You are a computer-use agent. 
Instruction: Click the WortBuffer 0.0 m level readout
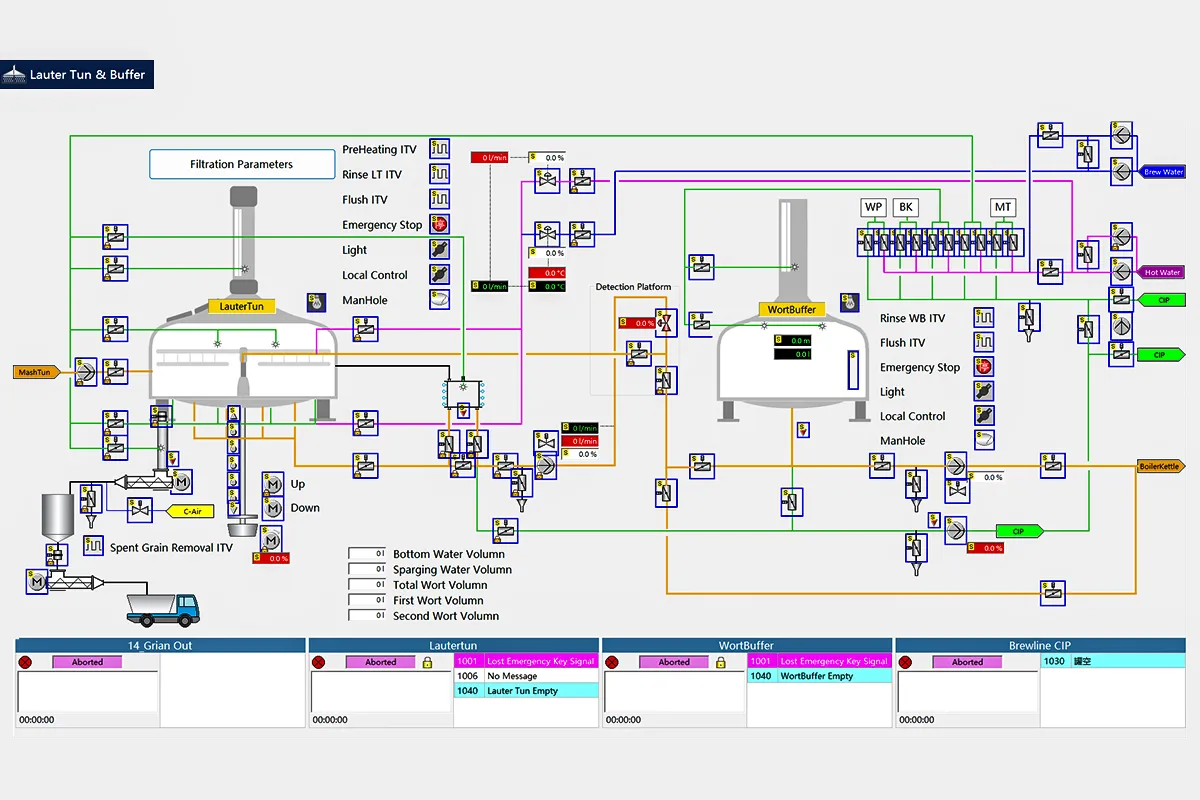tap(791, 341)
